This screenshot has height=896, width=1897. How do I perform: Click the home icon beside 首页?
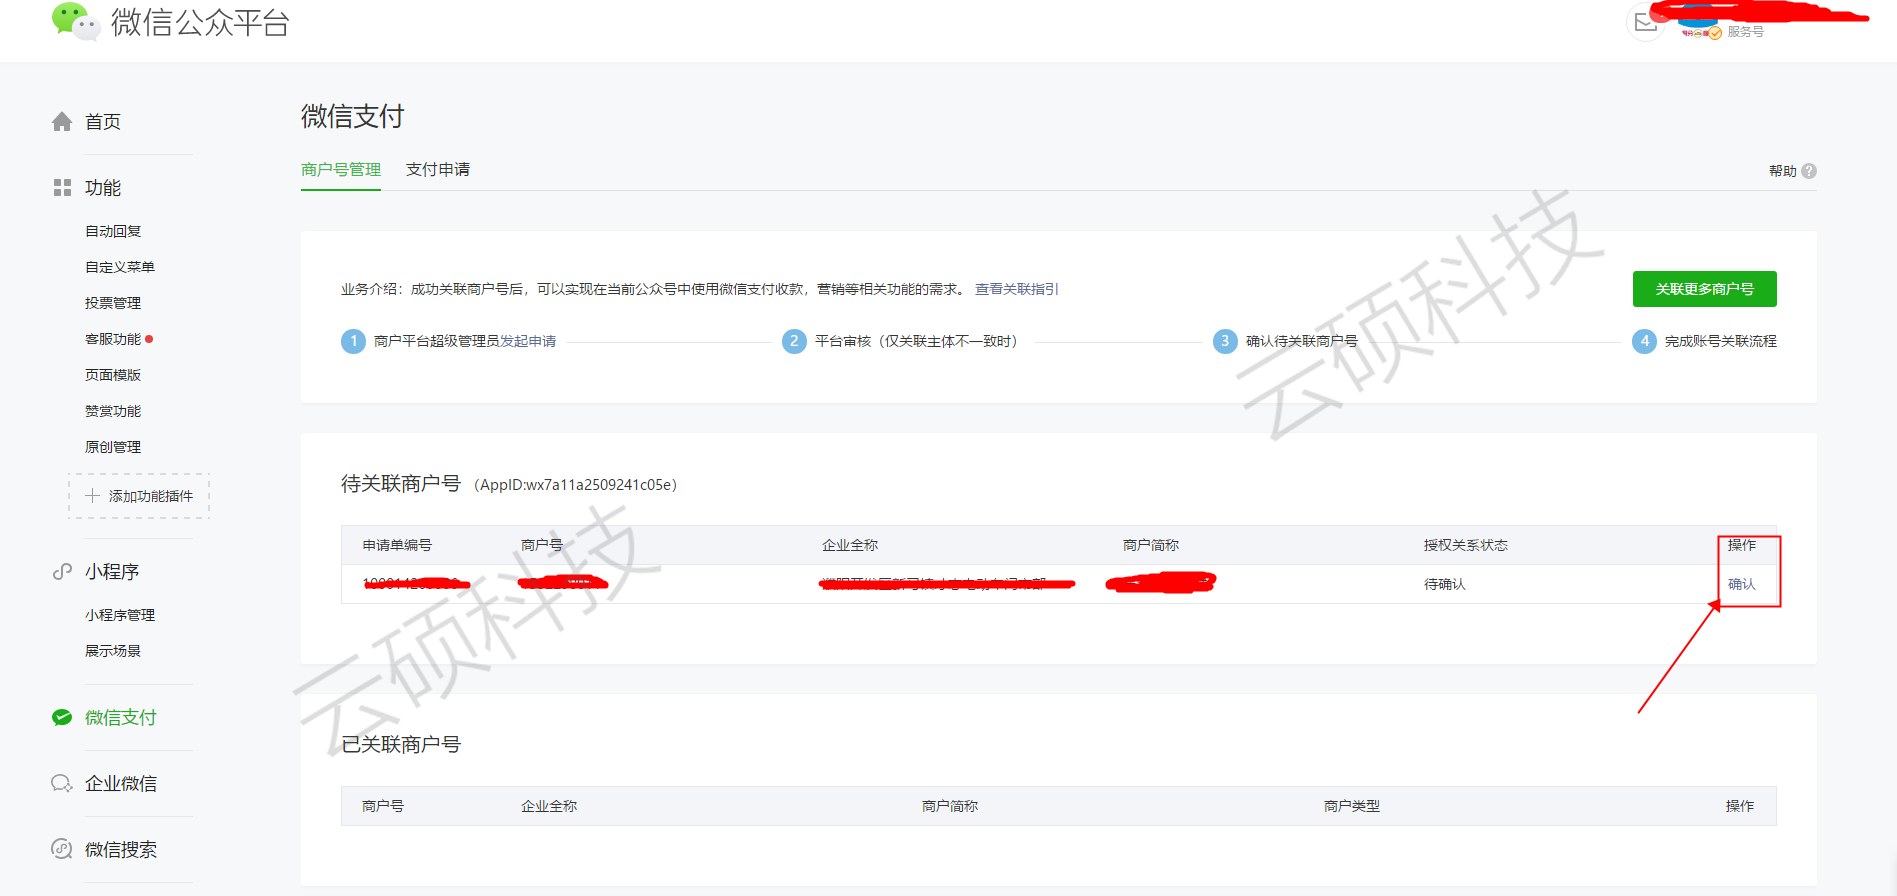62,122
